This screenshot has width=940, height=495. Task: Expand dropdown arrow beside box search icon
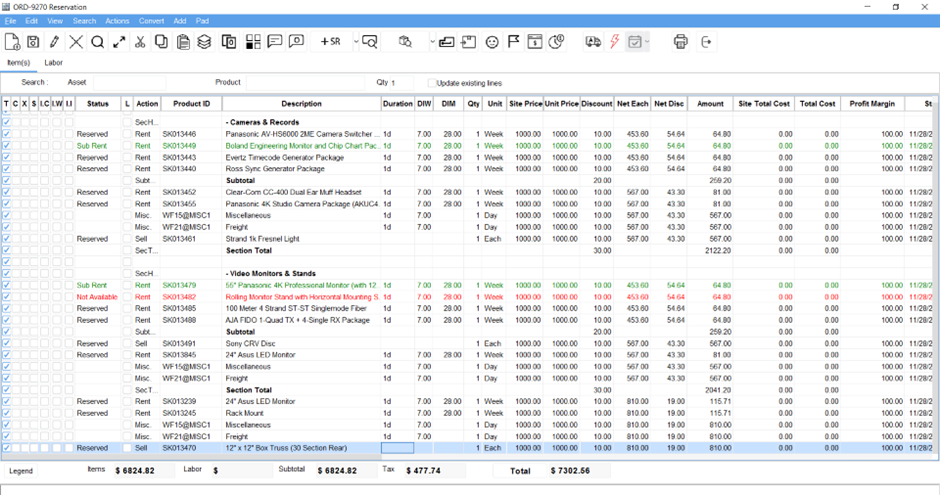pyautogui.click(x=432, y=42)
